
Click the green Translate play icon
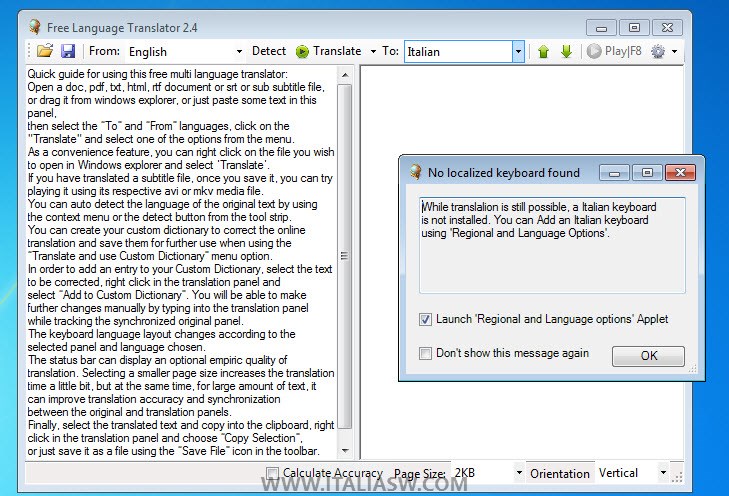point(302,51)
